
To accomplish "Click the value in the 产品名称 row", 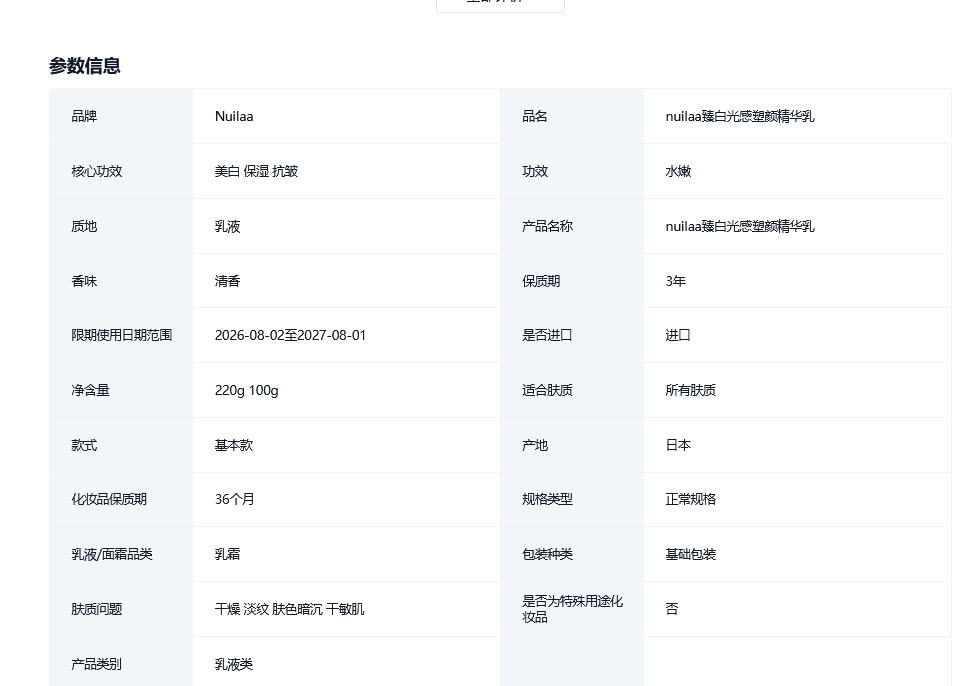I will point(739,226).
